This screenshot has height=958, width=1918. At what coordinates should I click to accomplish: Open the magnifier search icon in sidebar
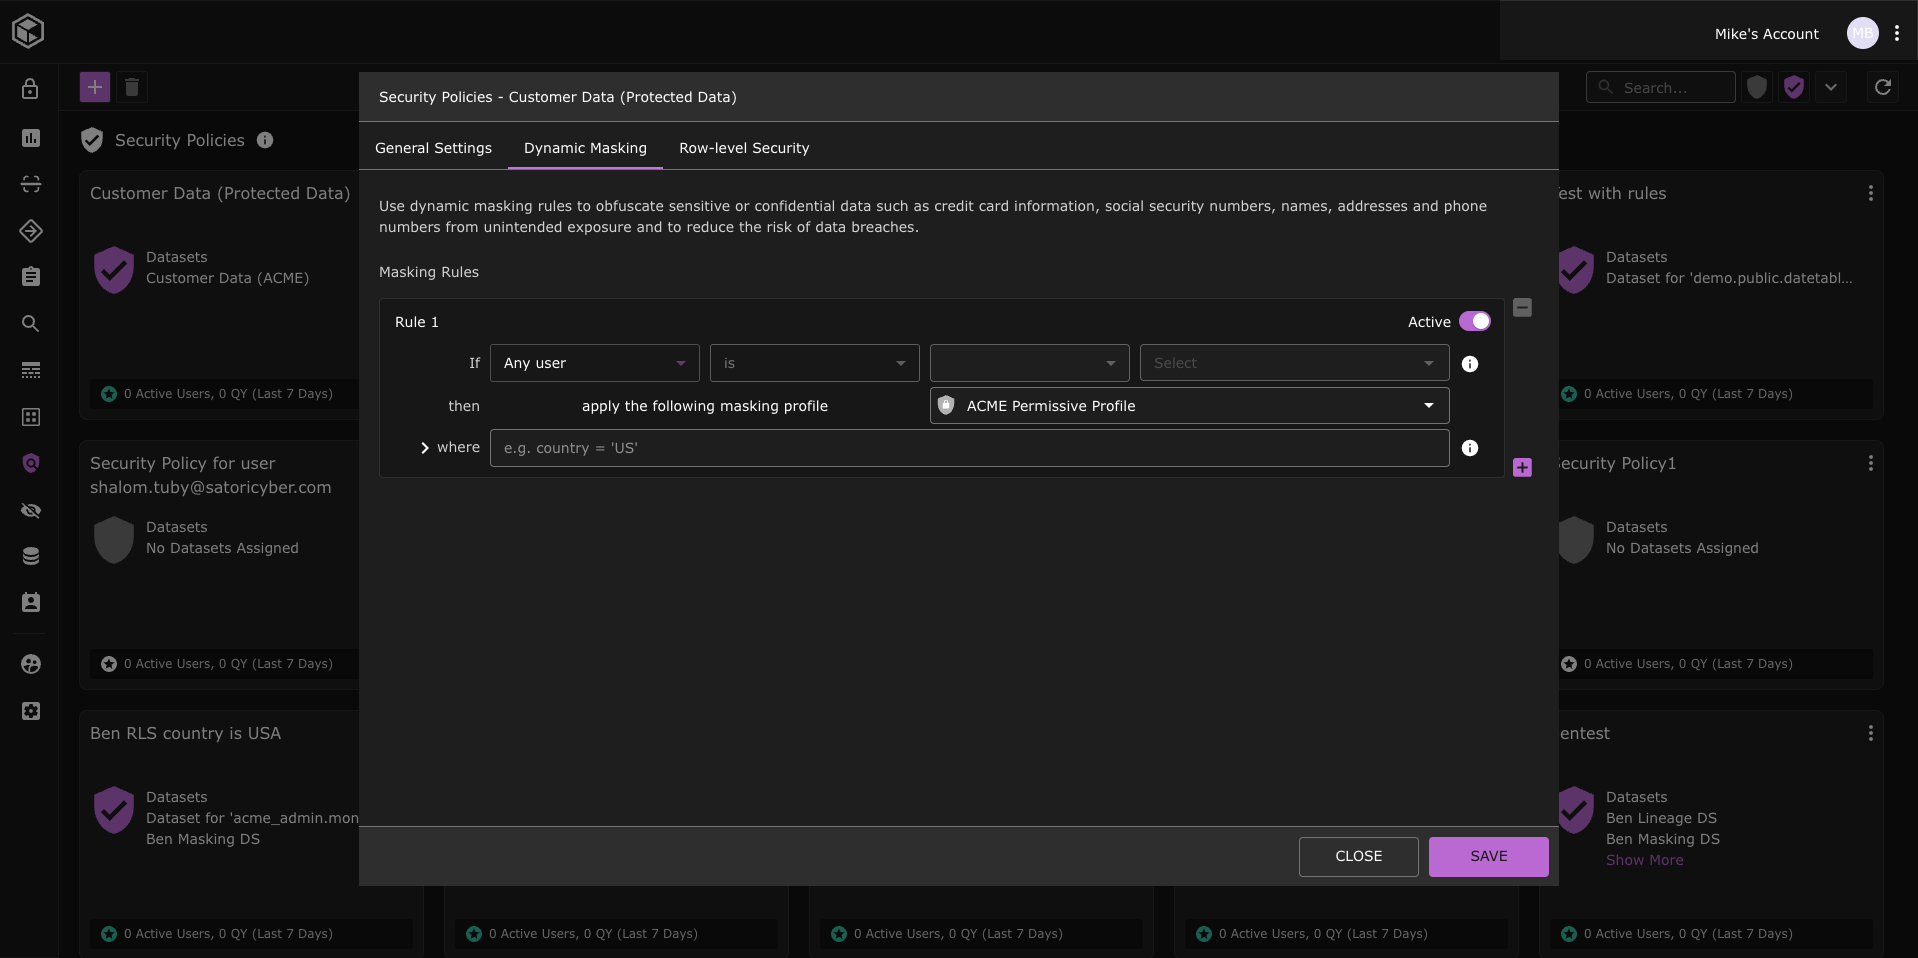(x=31, y=324)
